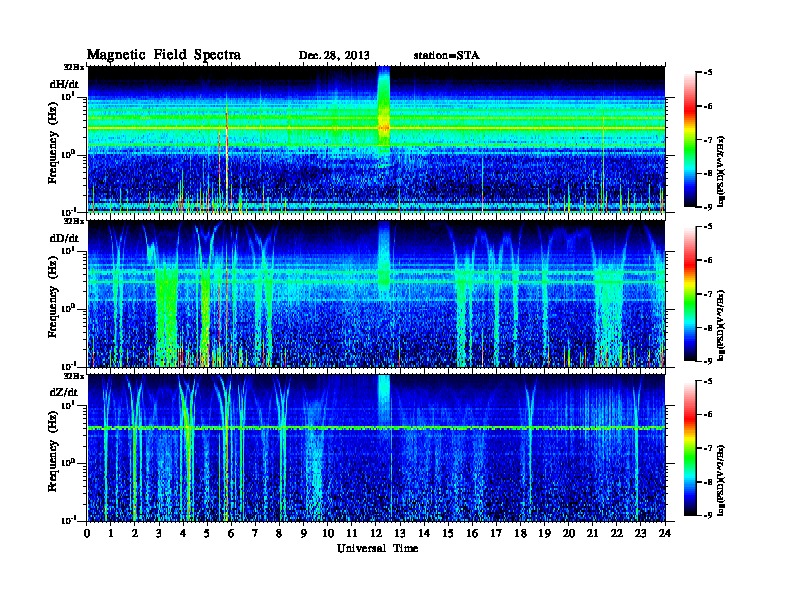Click the log PSD units label beside the dZ/dt color bar
This screenshot has width=792, height=612.
pyautogui.click(x=722, y=480)
